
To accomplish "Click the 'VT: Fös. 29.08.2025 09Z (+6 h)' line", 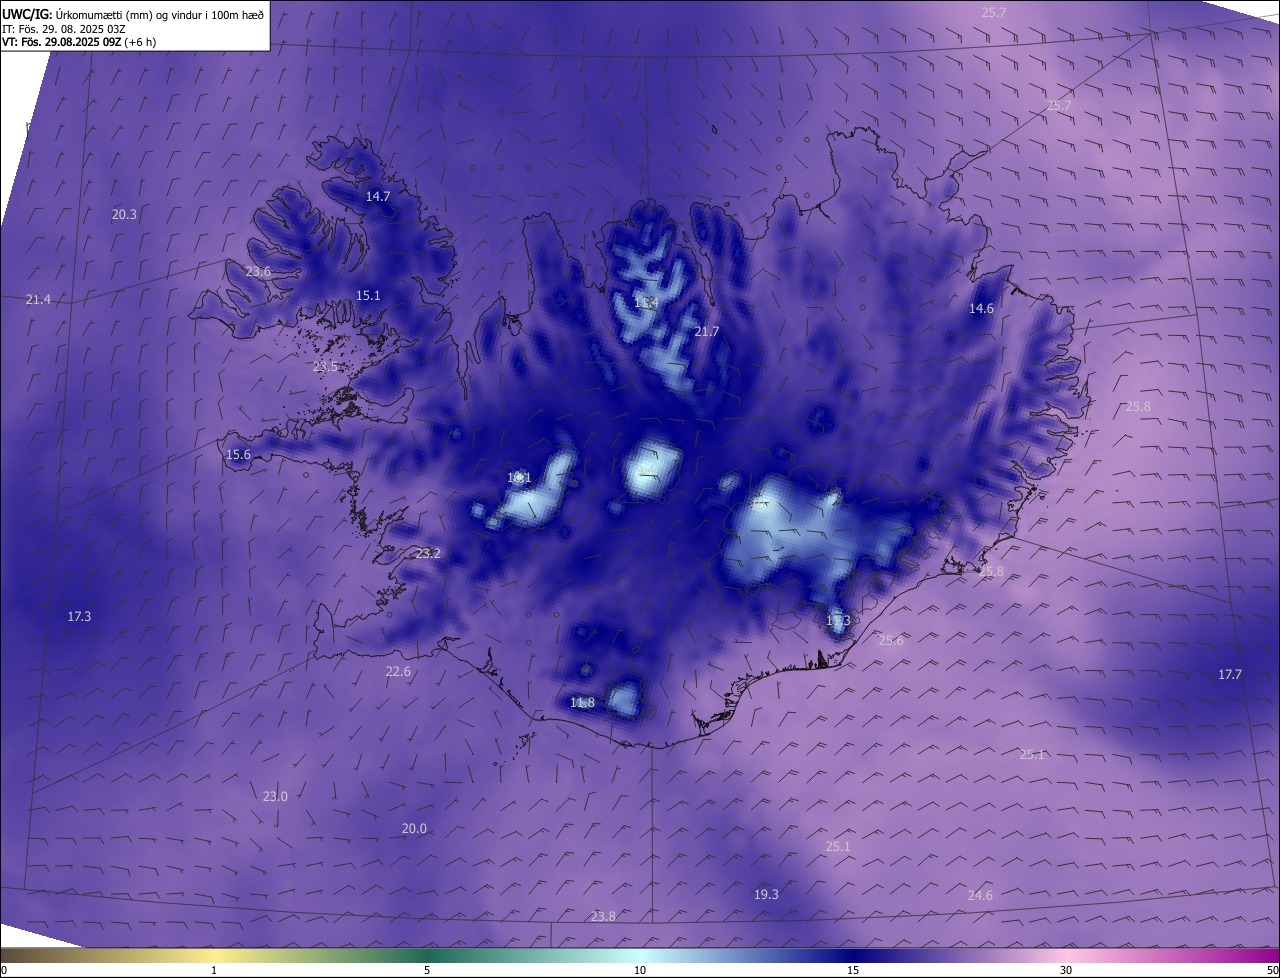I will coord(79,42).
